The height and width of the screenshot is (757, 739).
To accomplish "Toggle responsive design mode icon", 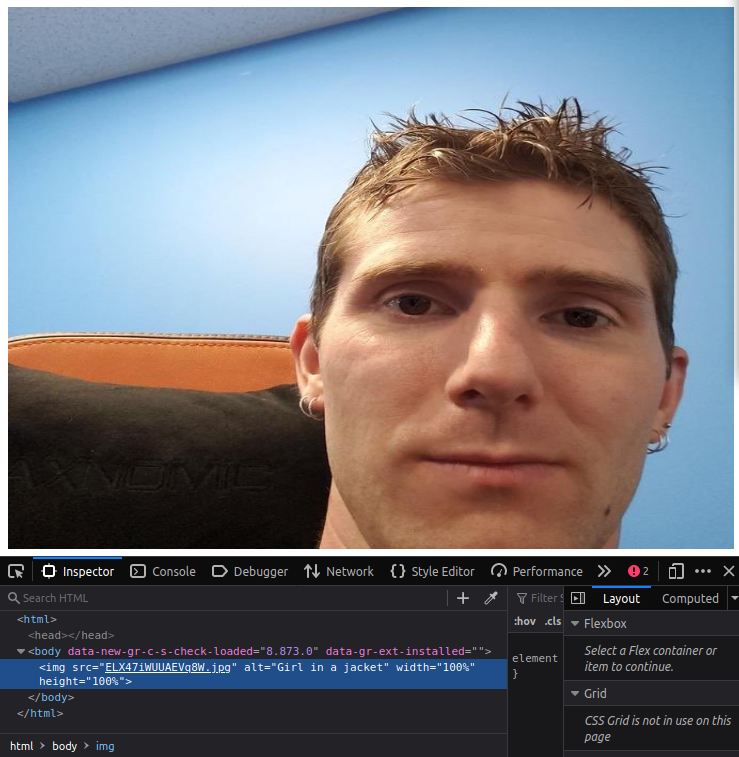I will (676, 572).
